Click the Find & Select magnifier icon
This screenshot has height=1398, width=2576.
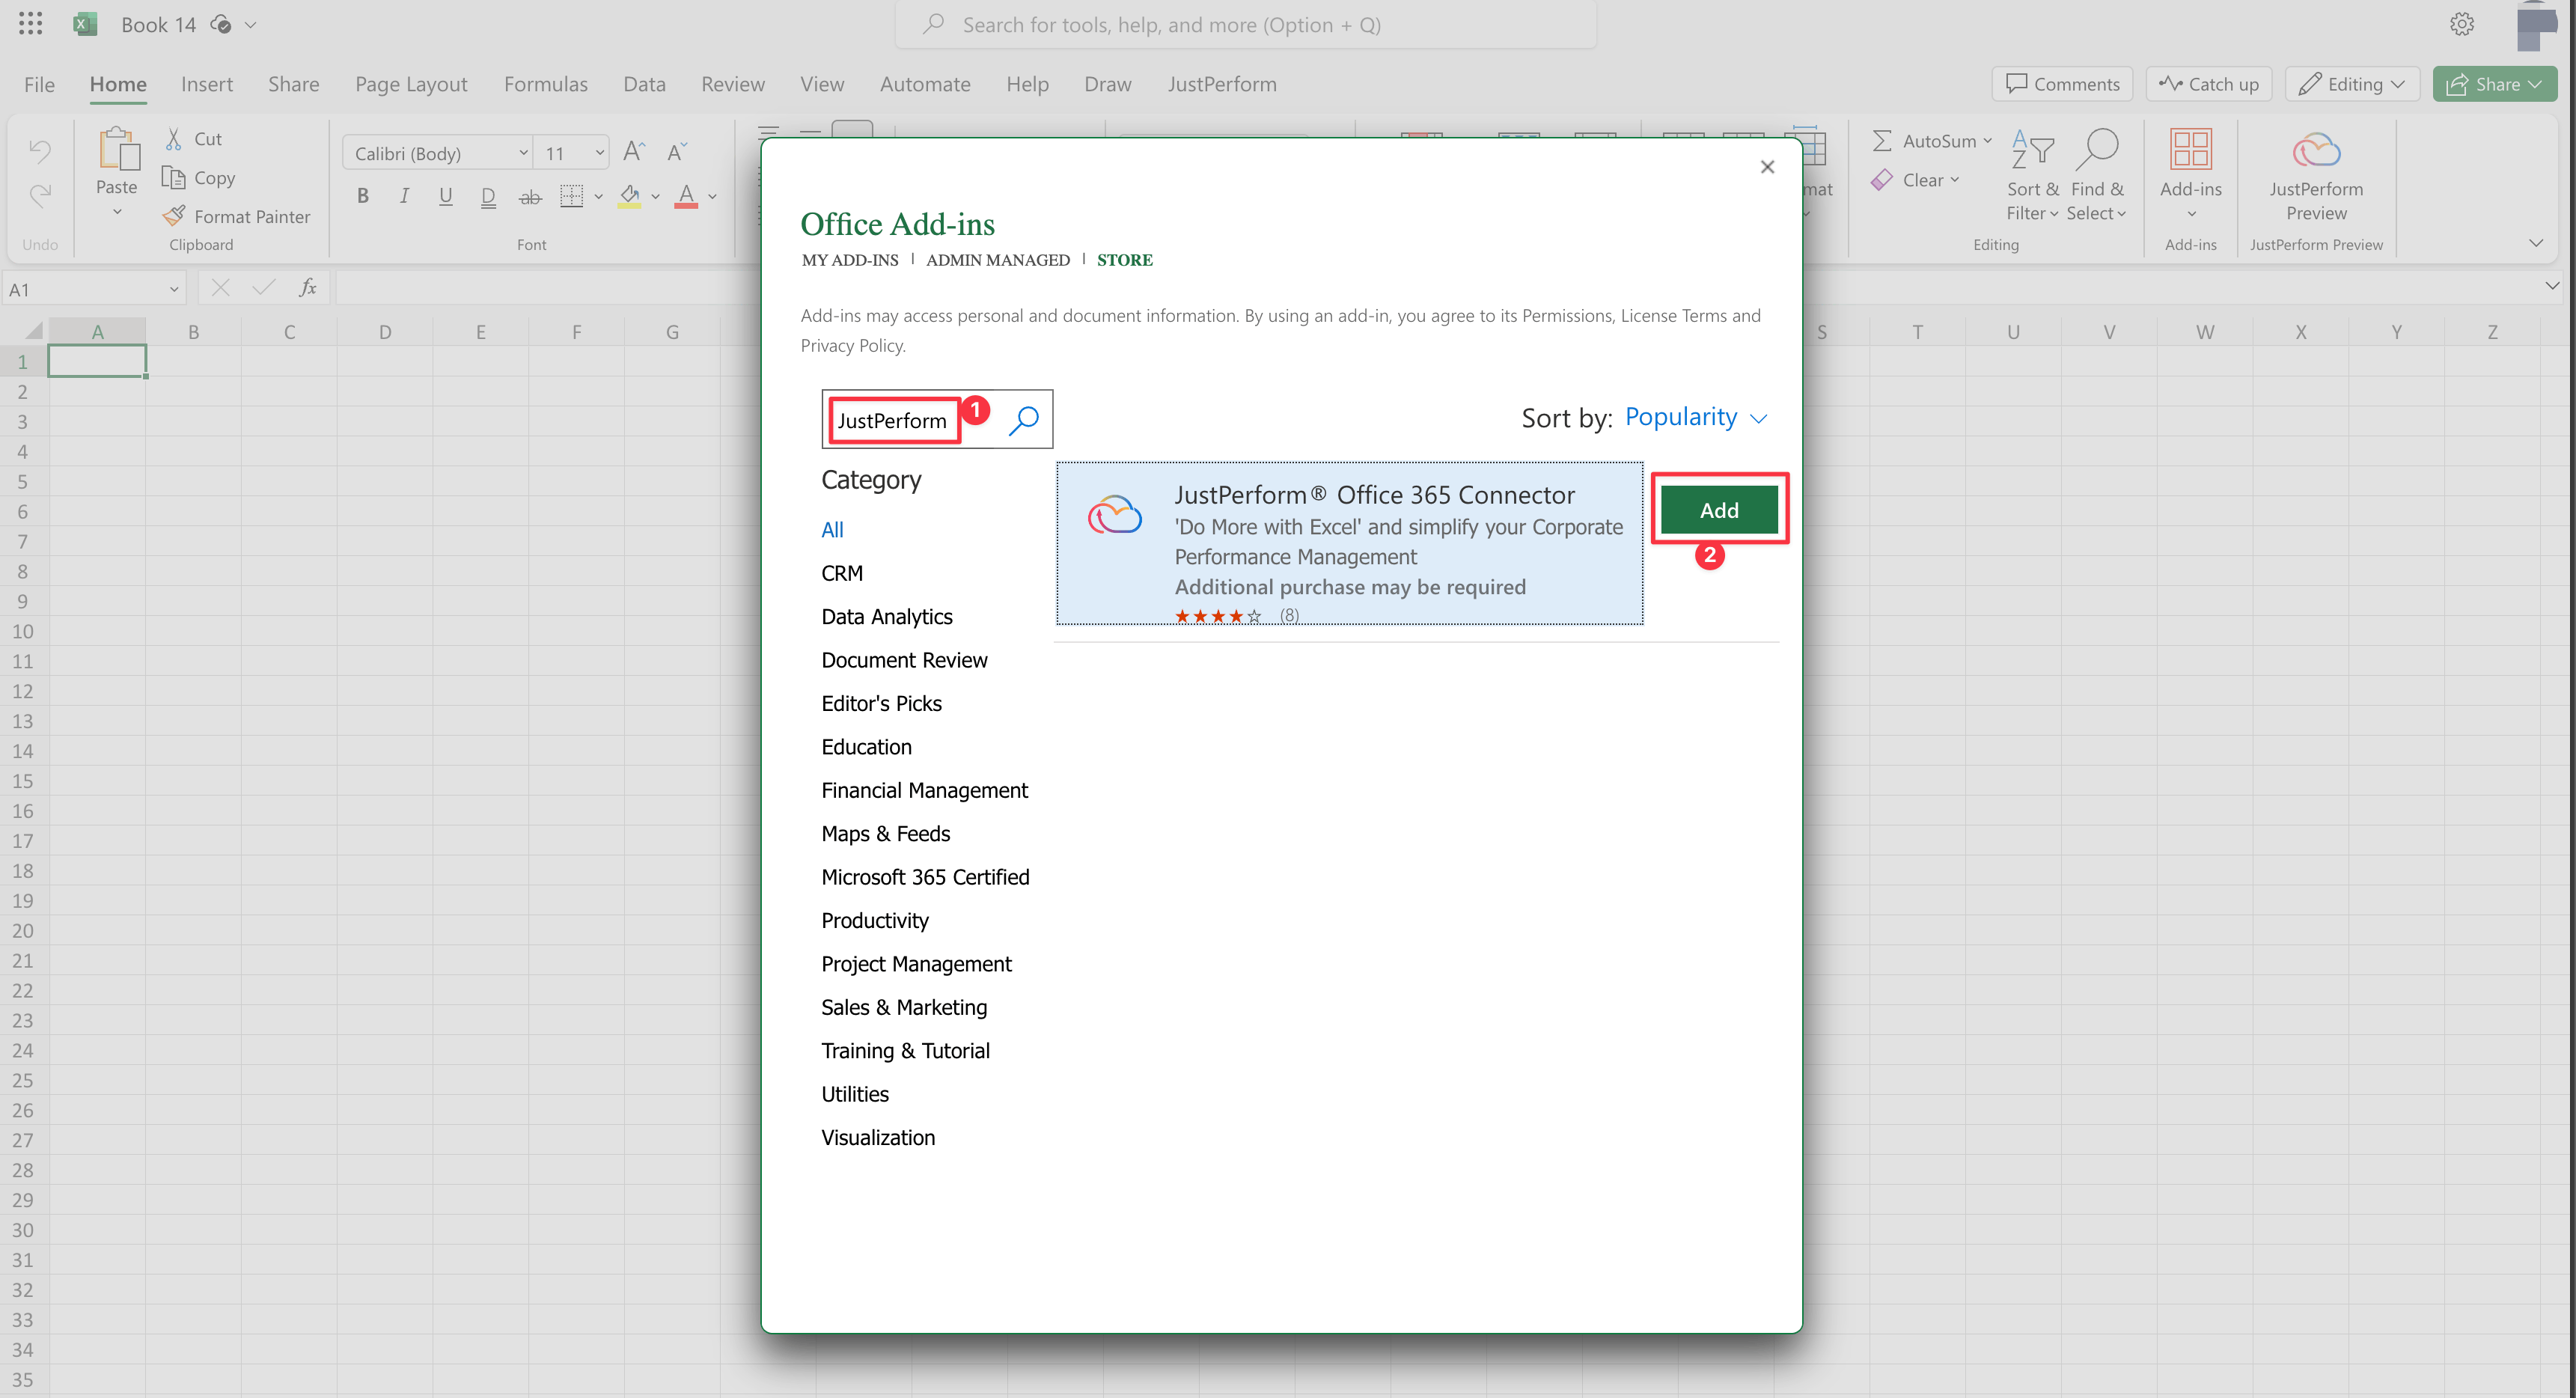(2097, 150)
